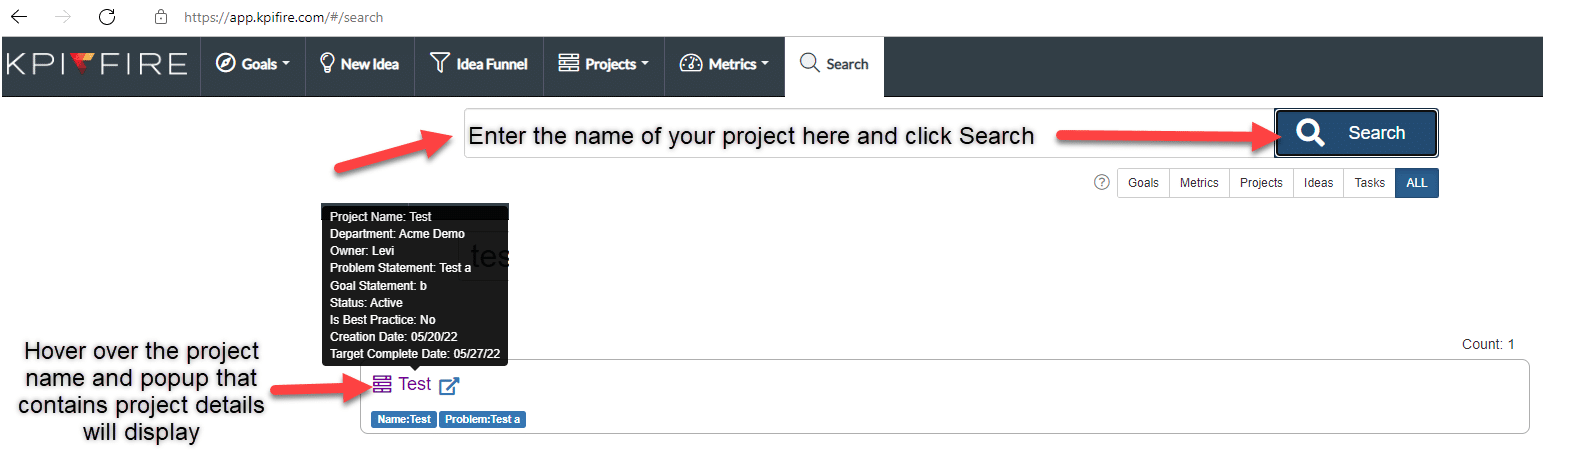Switch to the Search tab

[x=835, y=64]
